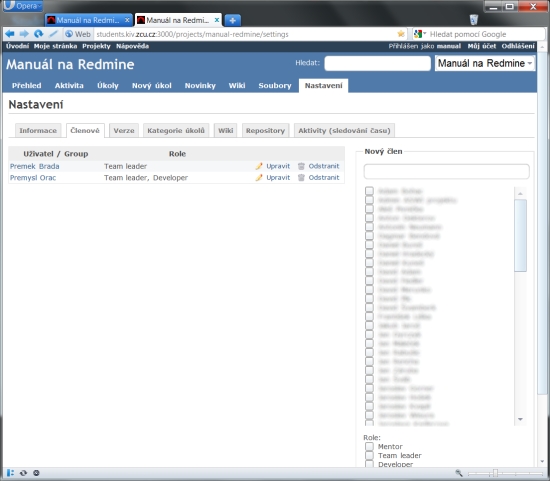
Task: Check the Developer role checkbox
Action: (x=369, y=464)
